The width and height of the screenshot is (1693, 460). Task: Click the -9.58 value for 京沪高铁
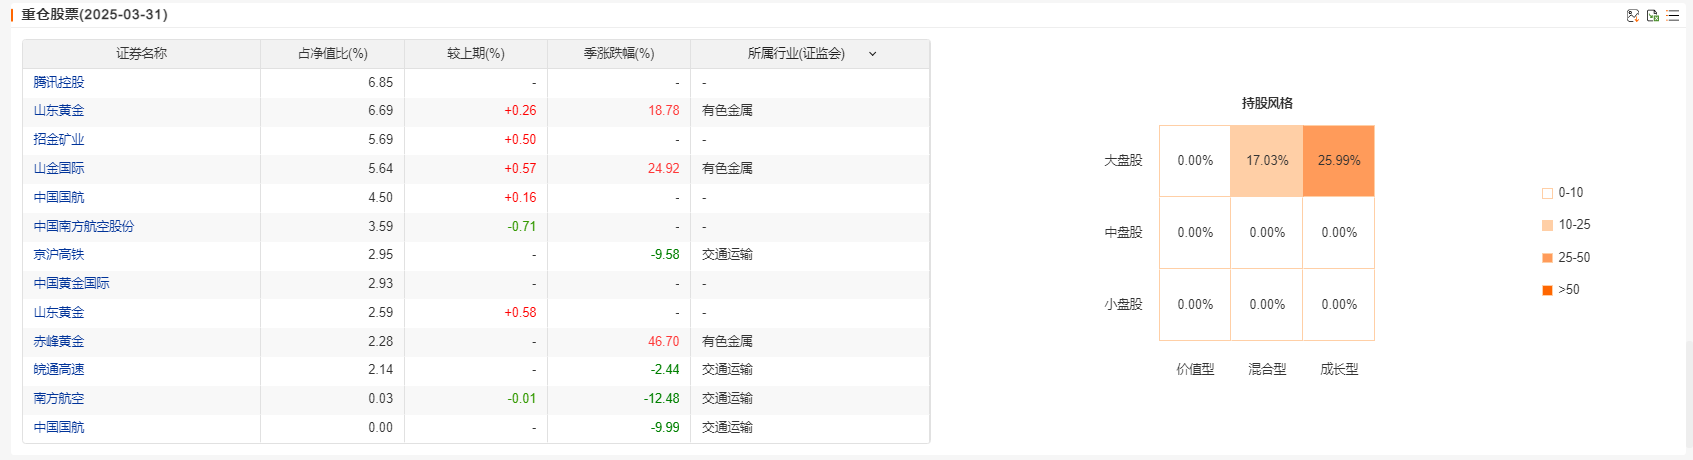click(665, 255)
